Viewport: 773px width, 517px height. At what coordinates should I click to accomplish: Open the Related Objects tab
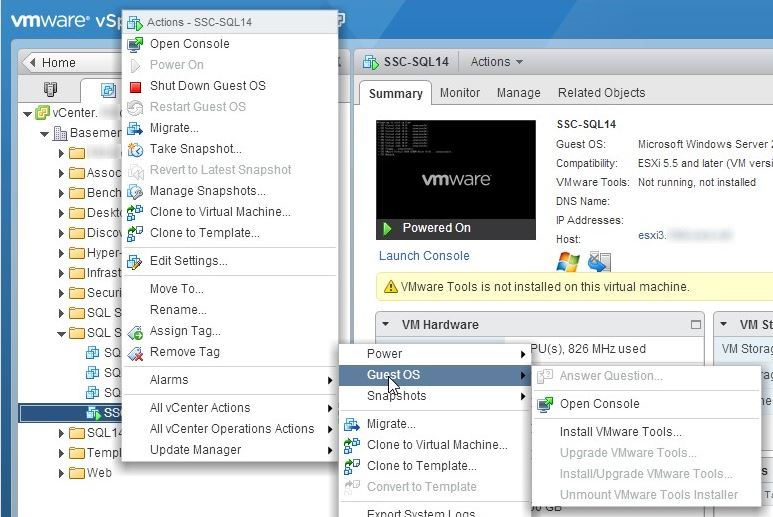pyautogui.click(x=601, y=93)
